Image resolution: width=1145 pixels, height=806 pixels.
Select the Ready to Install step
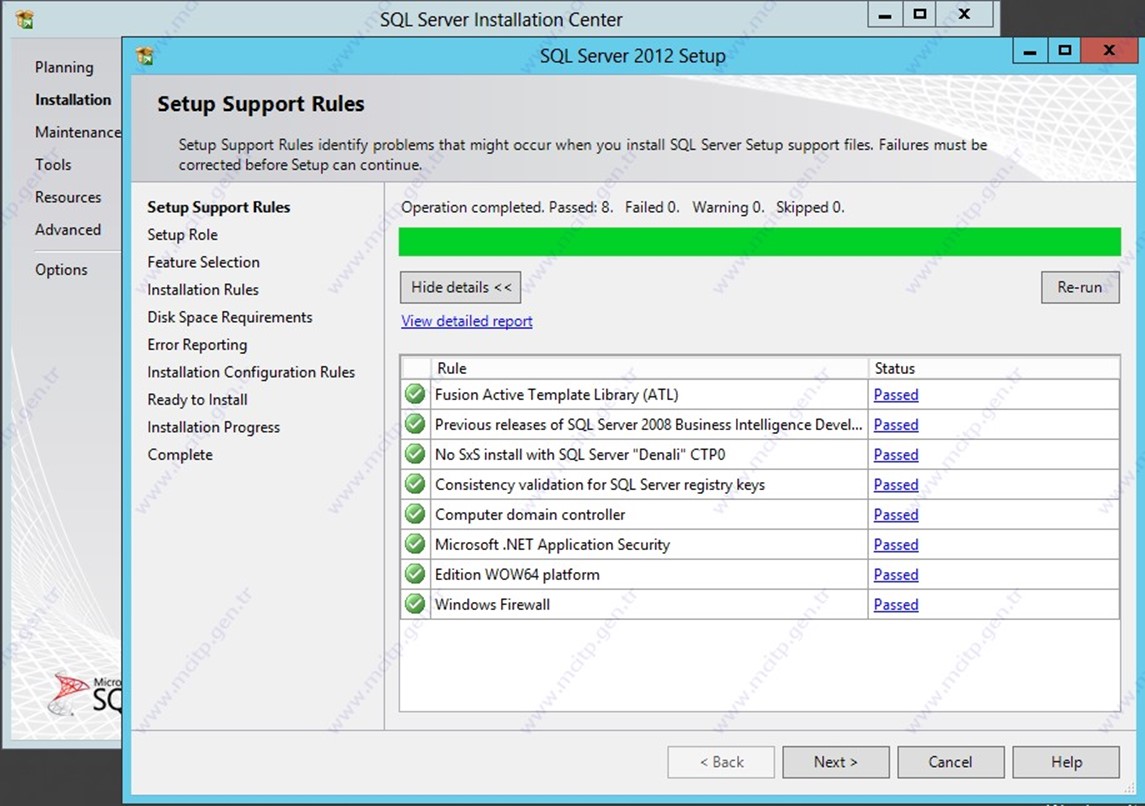197,400
